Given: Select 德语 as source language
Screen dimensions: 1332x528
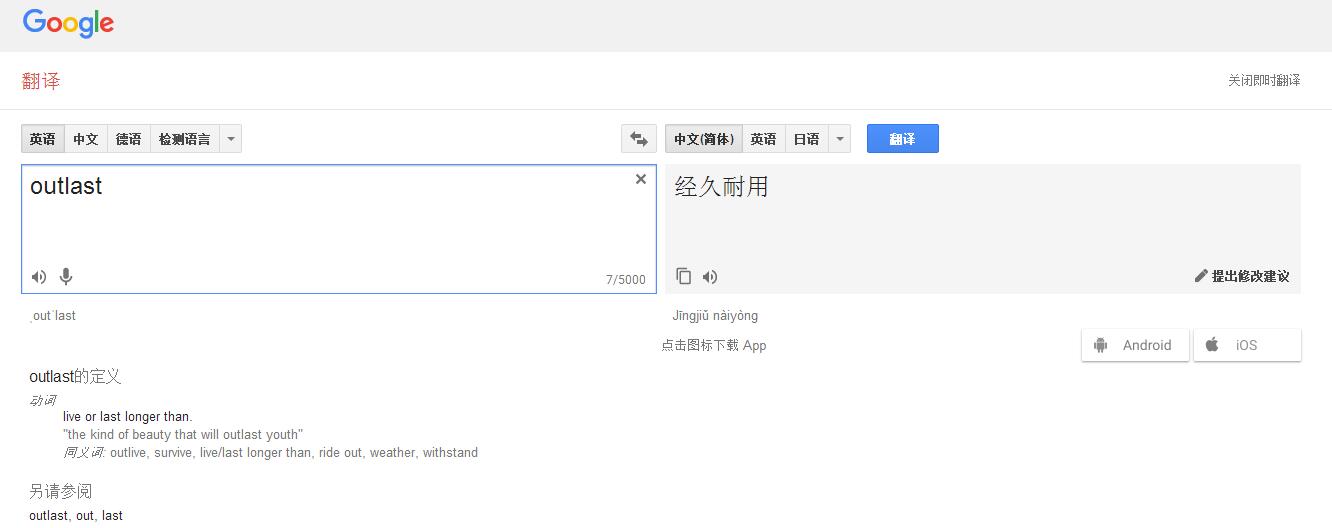Looking at the screenshot, I should click(x=129, y=139).
